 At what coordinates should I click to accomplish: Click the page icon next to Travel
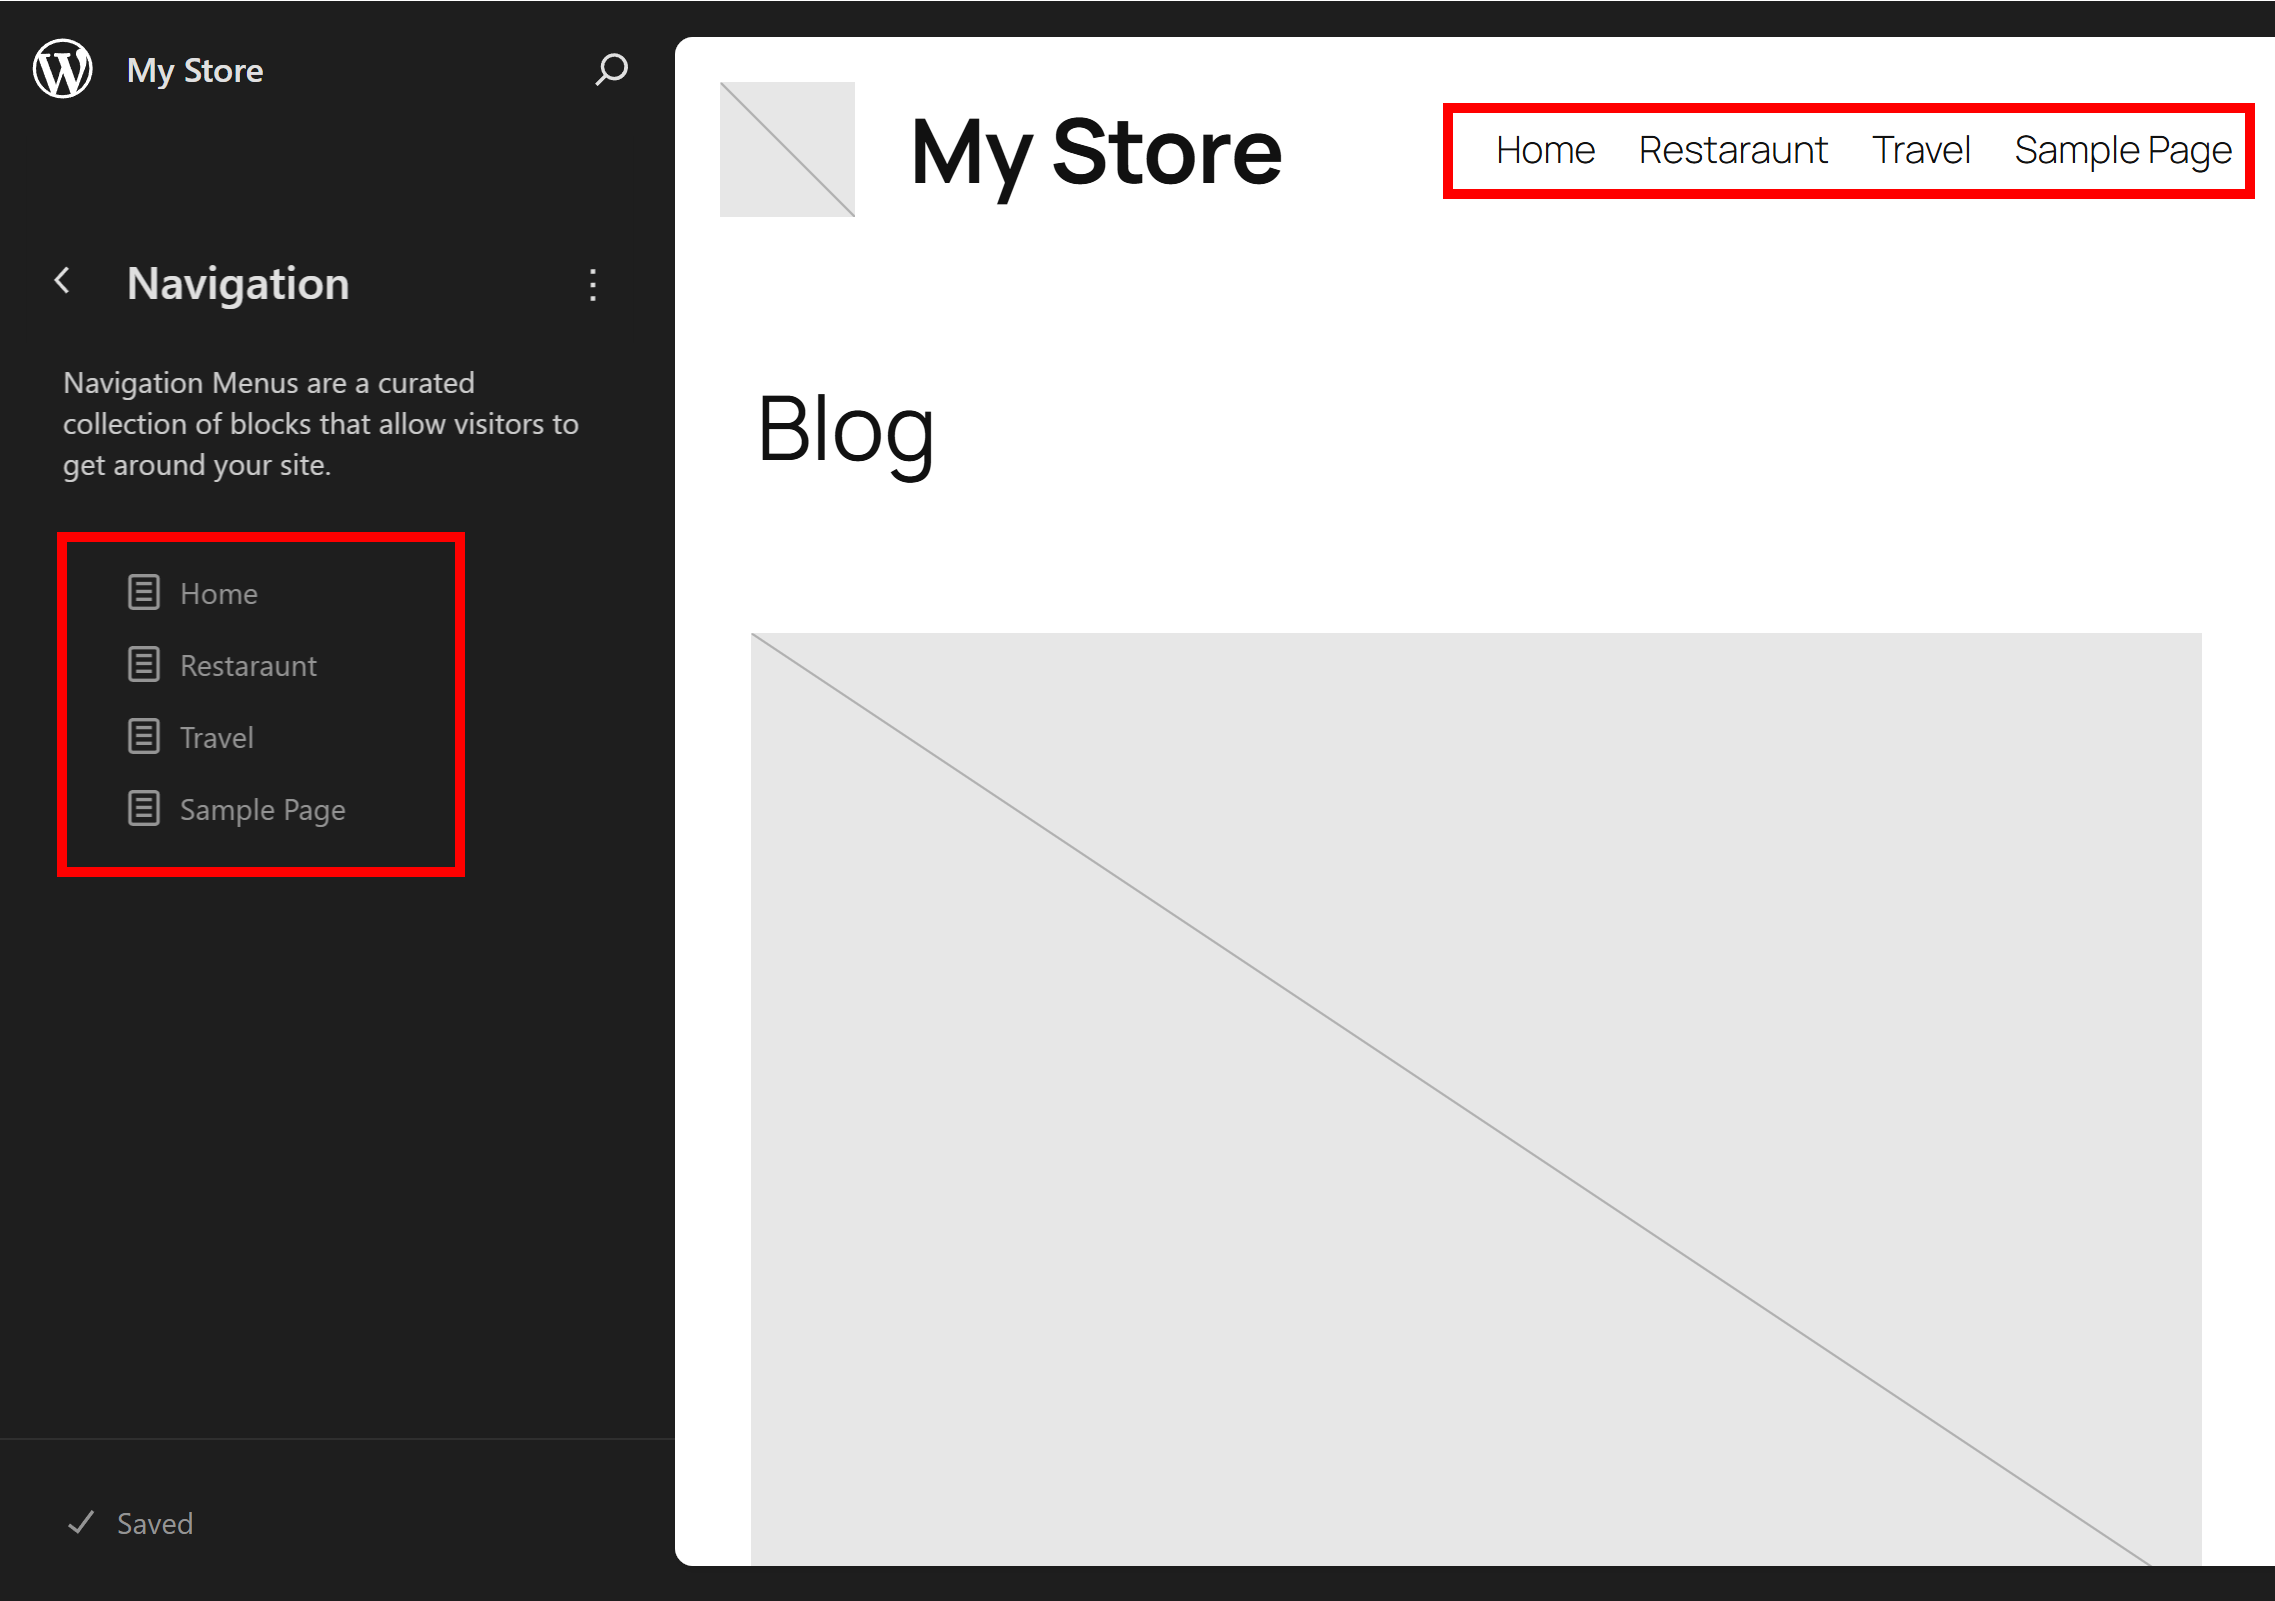click(x=144, y=736)
